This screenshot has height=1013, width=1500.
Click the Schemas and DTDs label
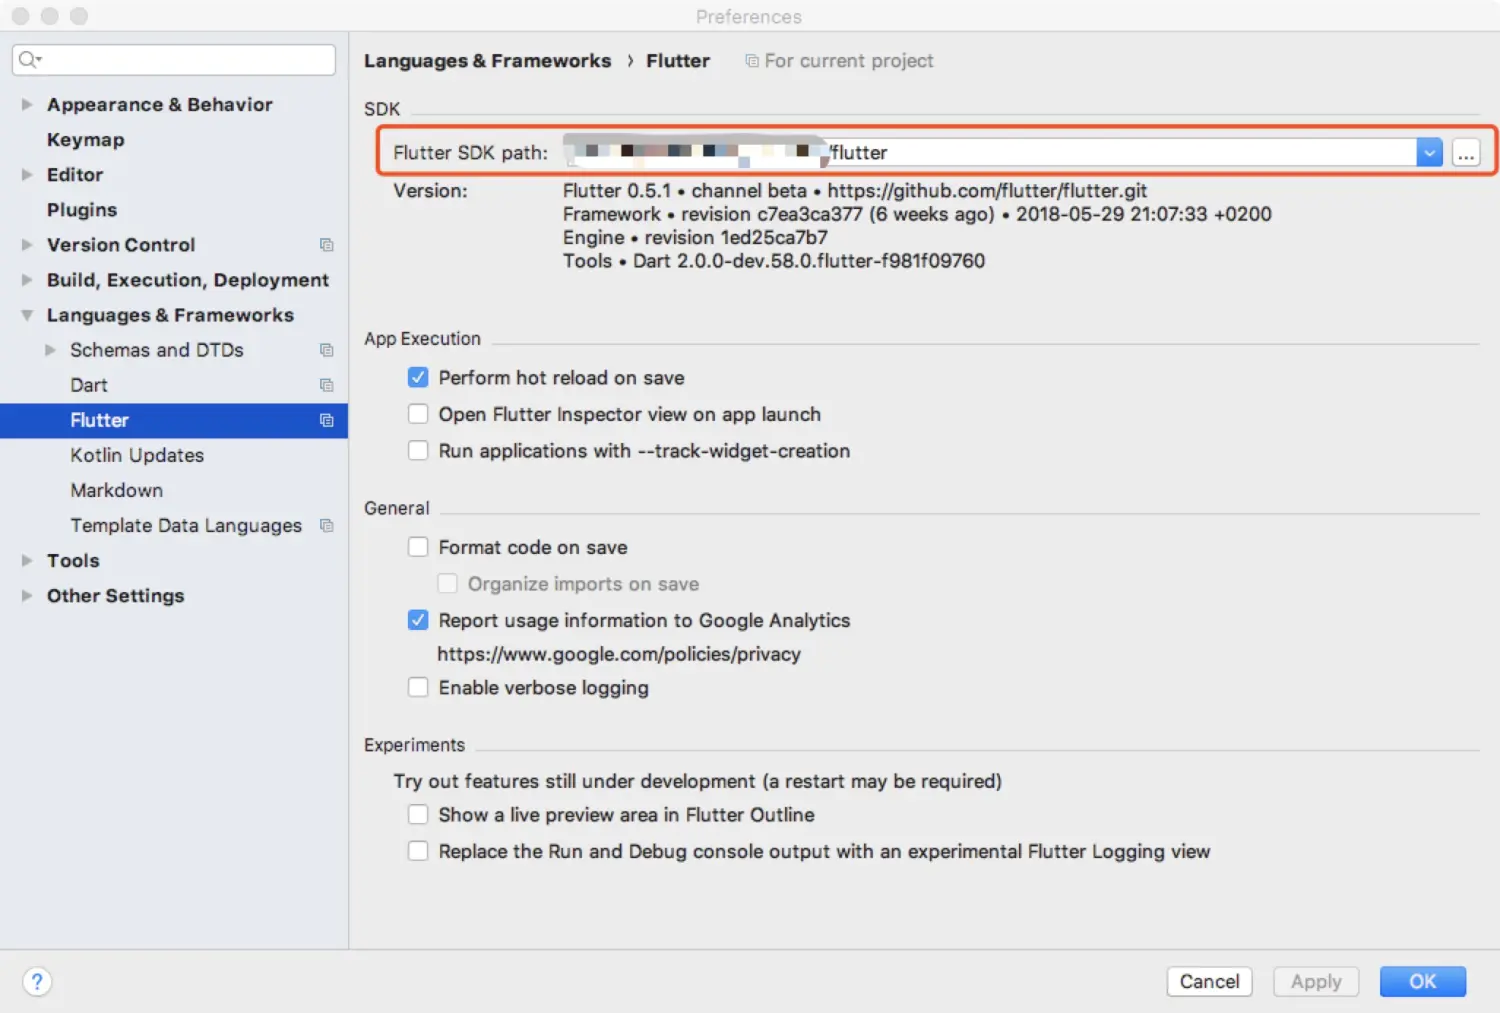pos(157,350)
